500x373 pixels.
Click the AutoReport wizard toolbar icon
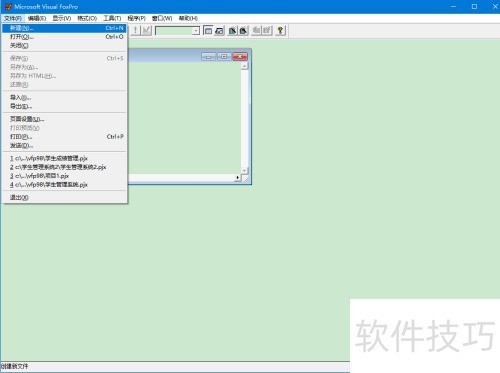pyautogui.click(x=267, y=31)
